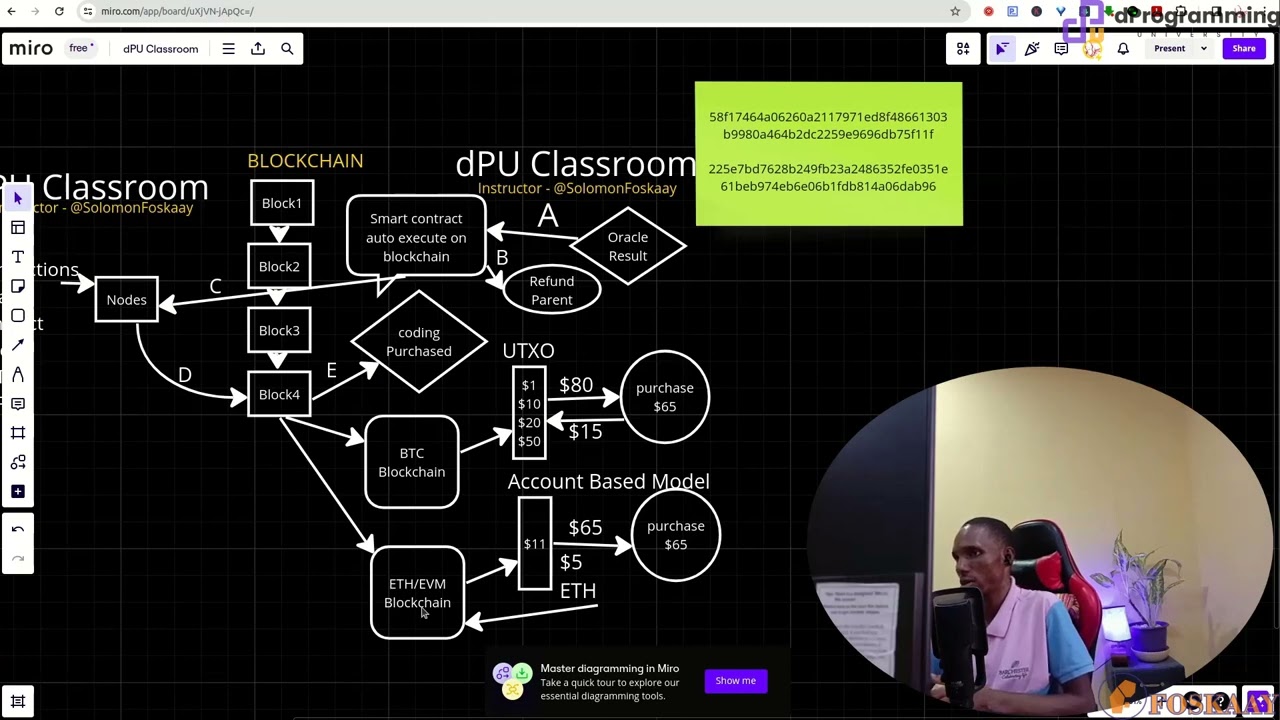Select the Text tool
Image resolution: width=1280 pixels, height=720 pixels.
(x=18, y=257)
